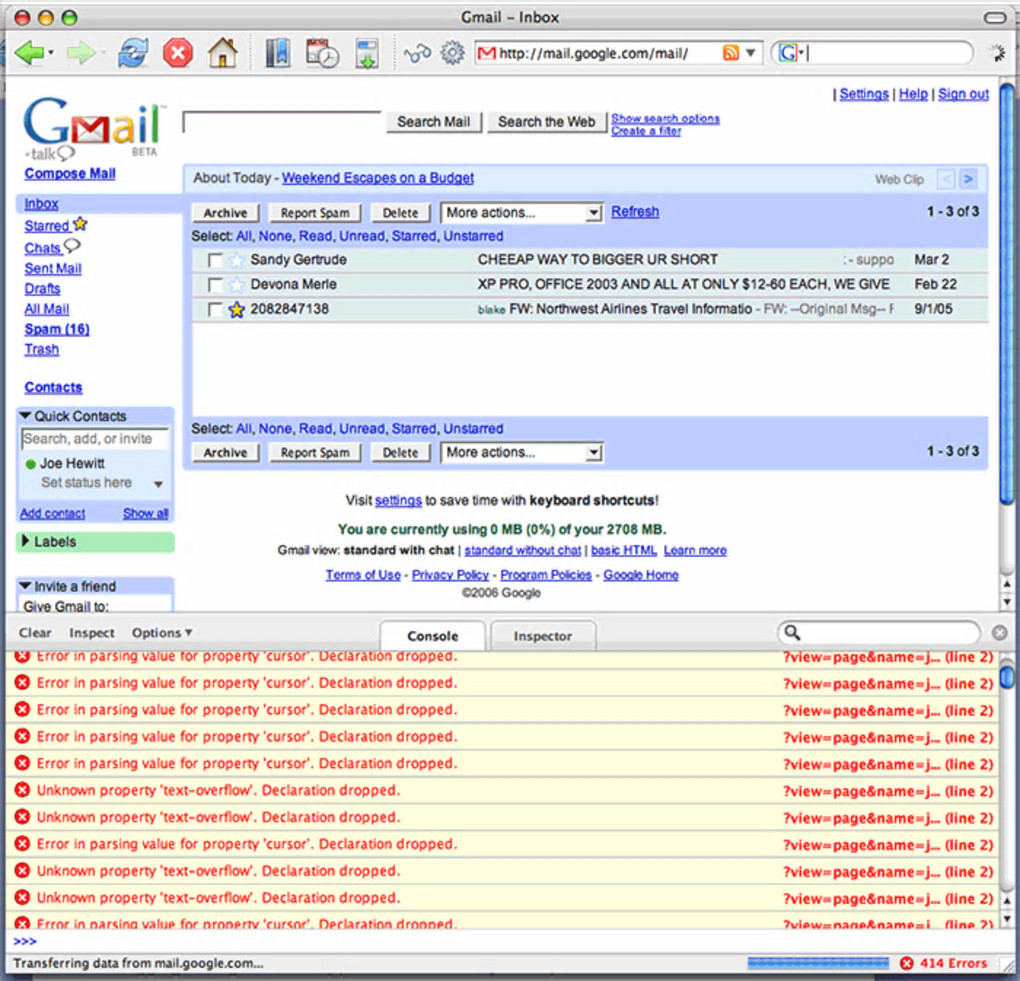Screen dimensions: 1020x981
Task: Open the Starred folder
Action: pyautogui.click(x=47, y=226)
